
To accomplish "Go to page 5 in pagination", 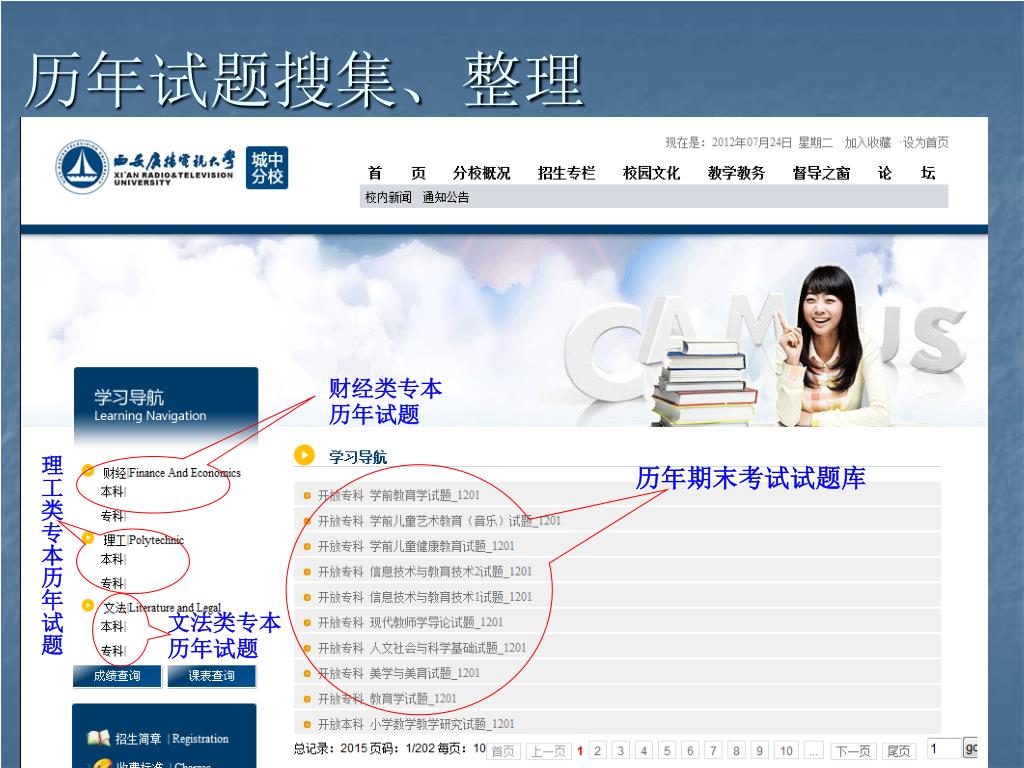I will [x=667, y=751].
